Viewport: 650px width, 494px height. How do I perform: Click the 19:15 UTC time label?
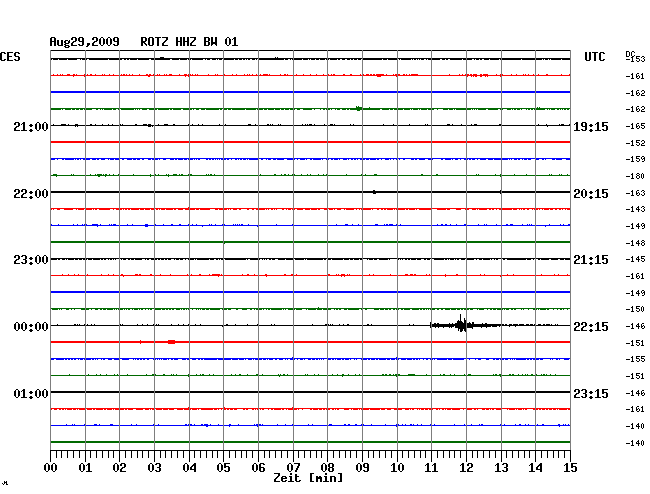pyautogui.click(x=591, y=127)
